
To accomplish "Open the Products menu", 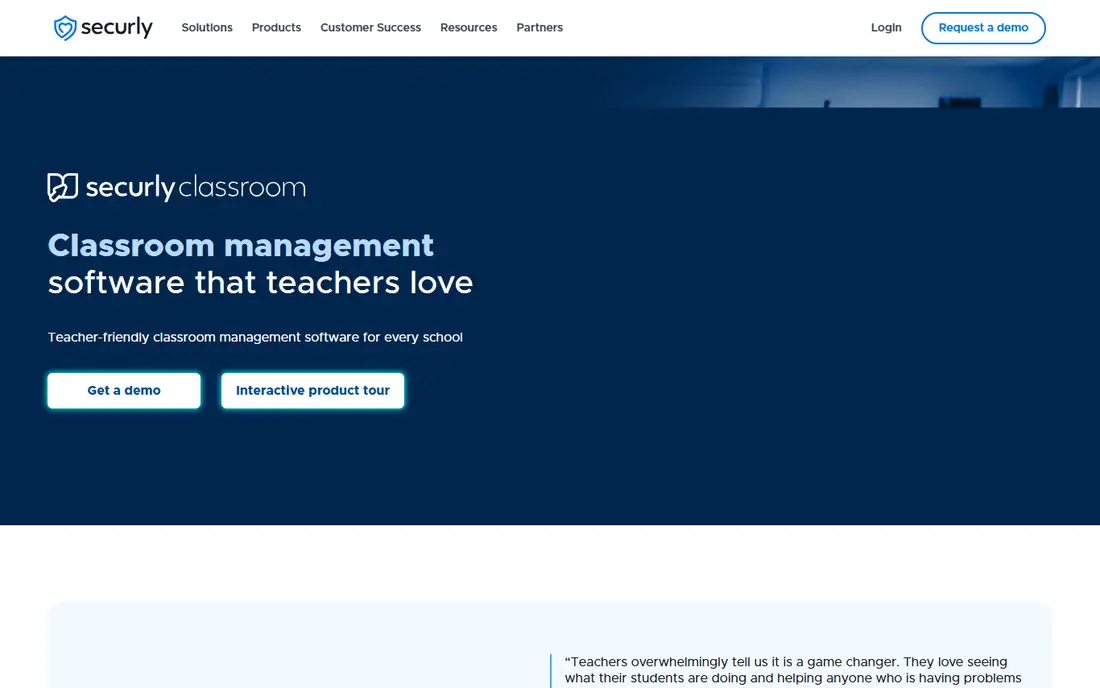I will click(276, 27).
